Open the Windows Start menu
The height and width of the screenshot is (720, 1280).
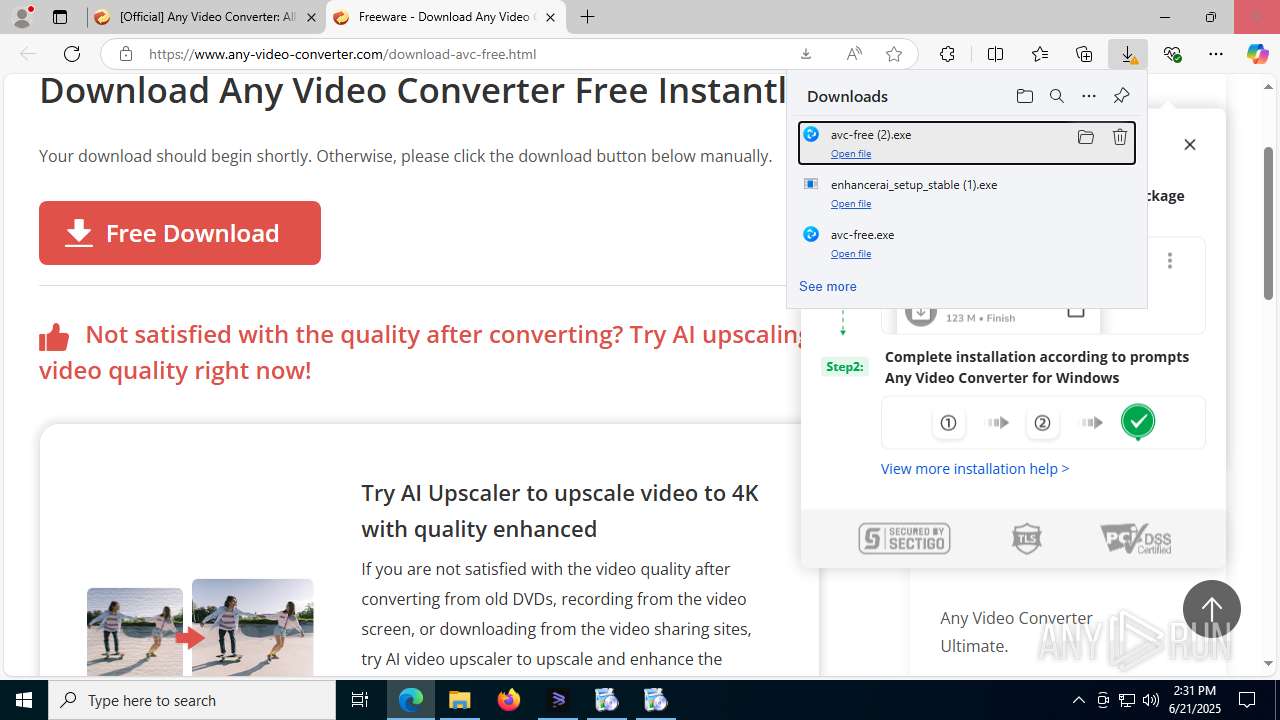click(24, 700)
